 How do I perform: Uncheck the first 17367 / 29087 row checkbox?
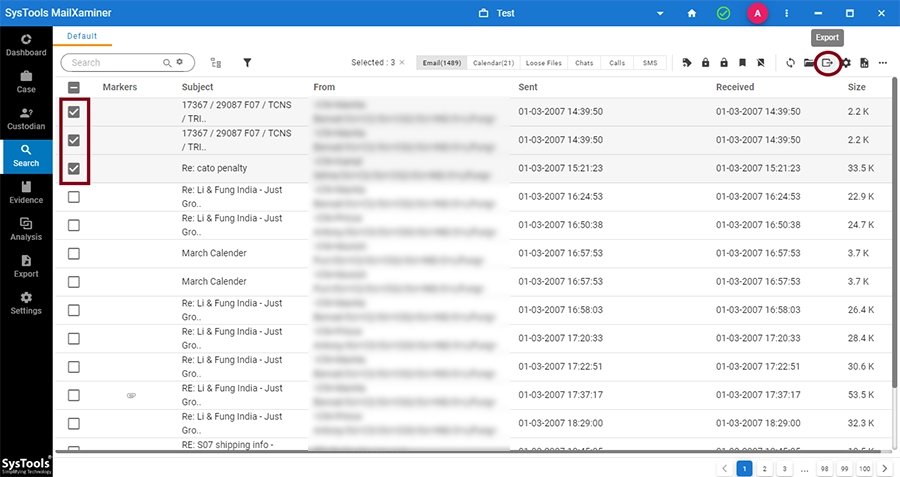(x=73, y=112)
